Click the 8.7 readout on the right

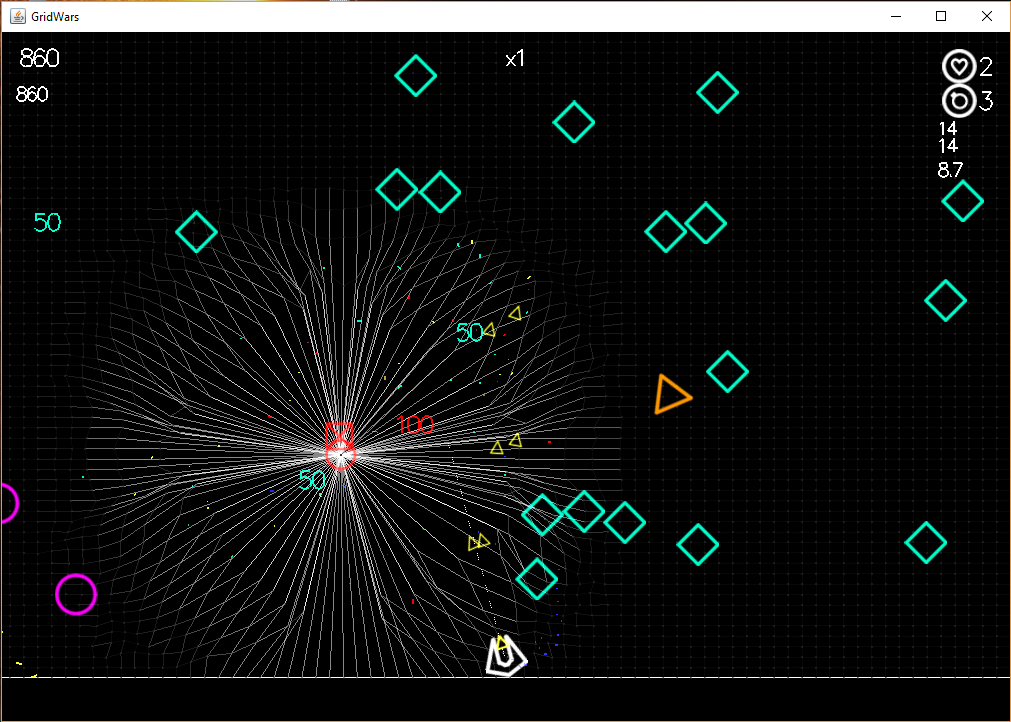click(950, 170)
